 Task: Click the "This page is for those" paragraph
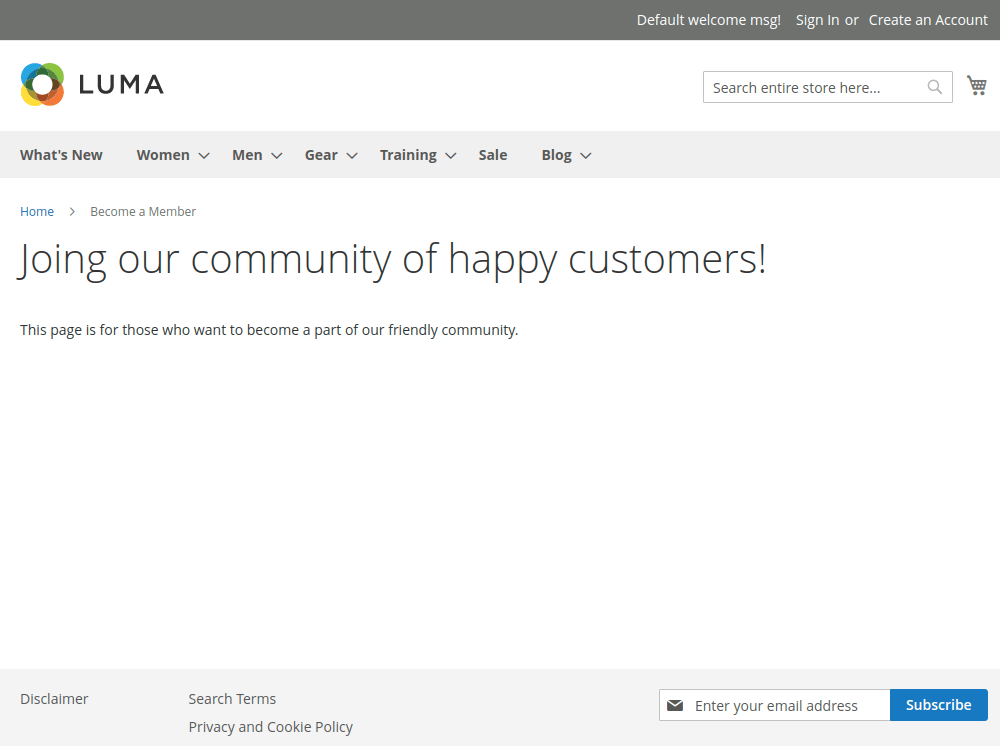pos(269,330)
